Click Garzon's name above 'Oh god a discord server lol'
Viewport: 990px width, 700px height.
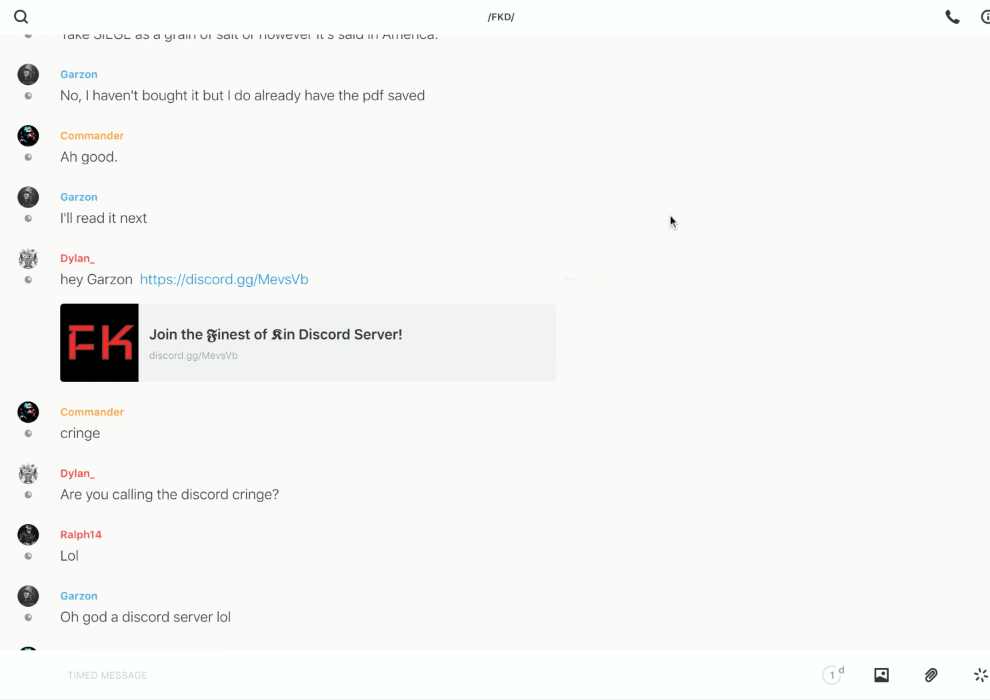(x=78, y=596)
